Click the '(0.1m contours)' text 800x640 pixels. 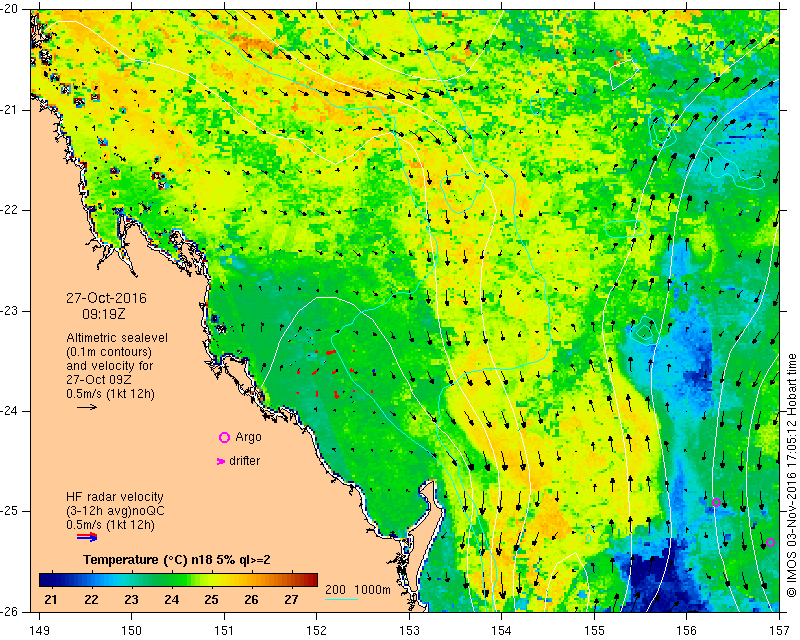pyautogui.click(x=109, y=352)
